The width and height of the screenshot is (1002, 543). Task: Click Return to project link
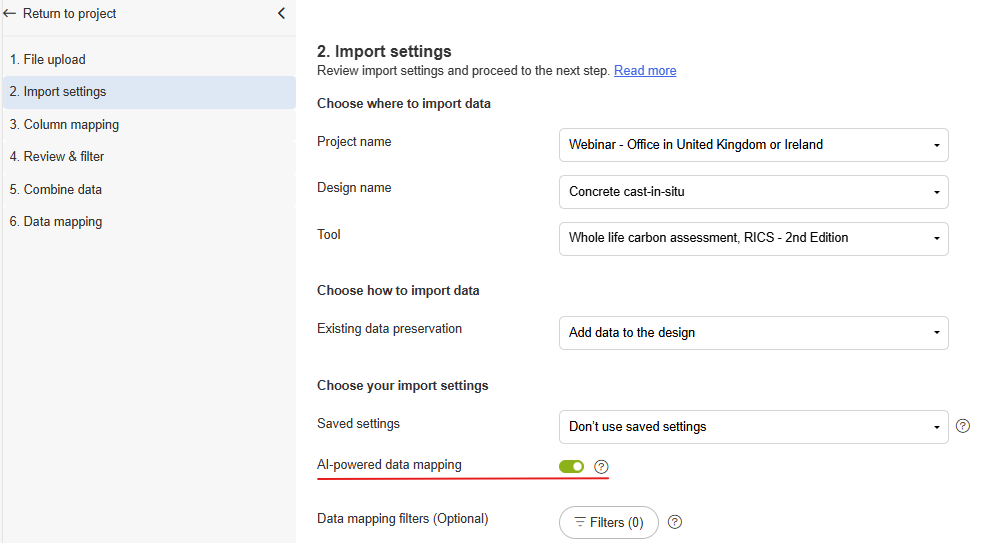coord(69,14)
